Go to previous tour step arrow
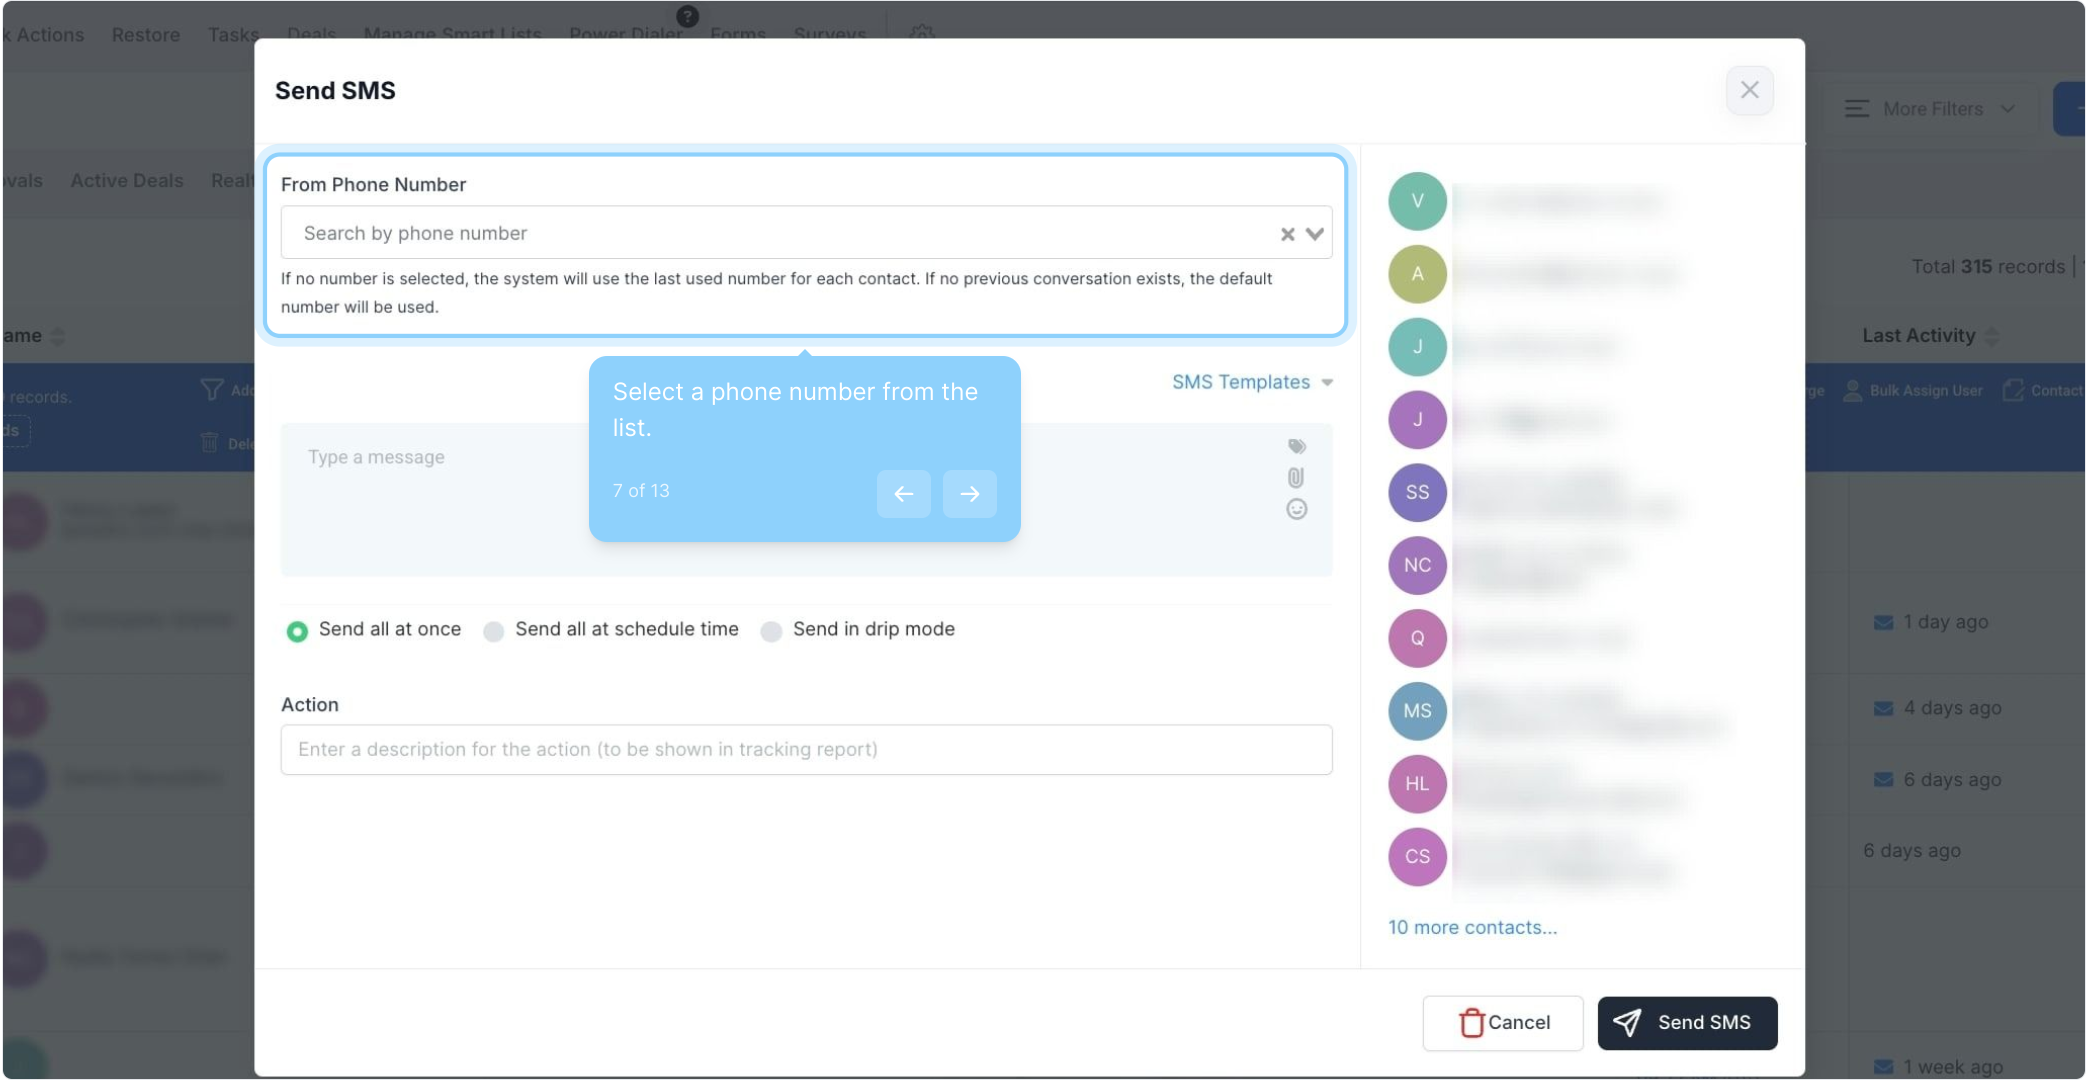Image resolution: width=2088 pixels, height=1080 pixels. (x=903, y=494)
